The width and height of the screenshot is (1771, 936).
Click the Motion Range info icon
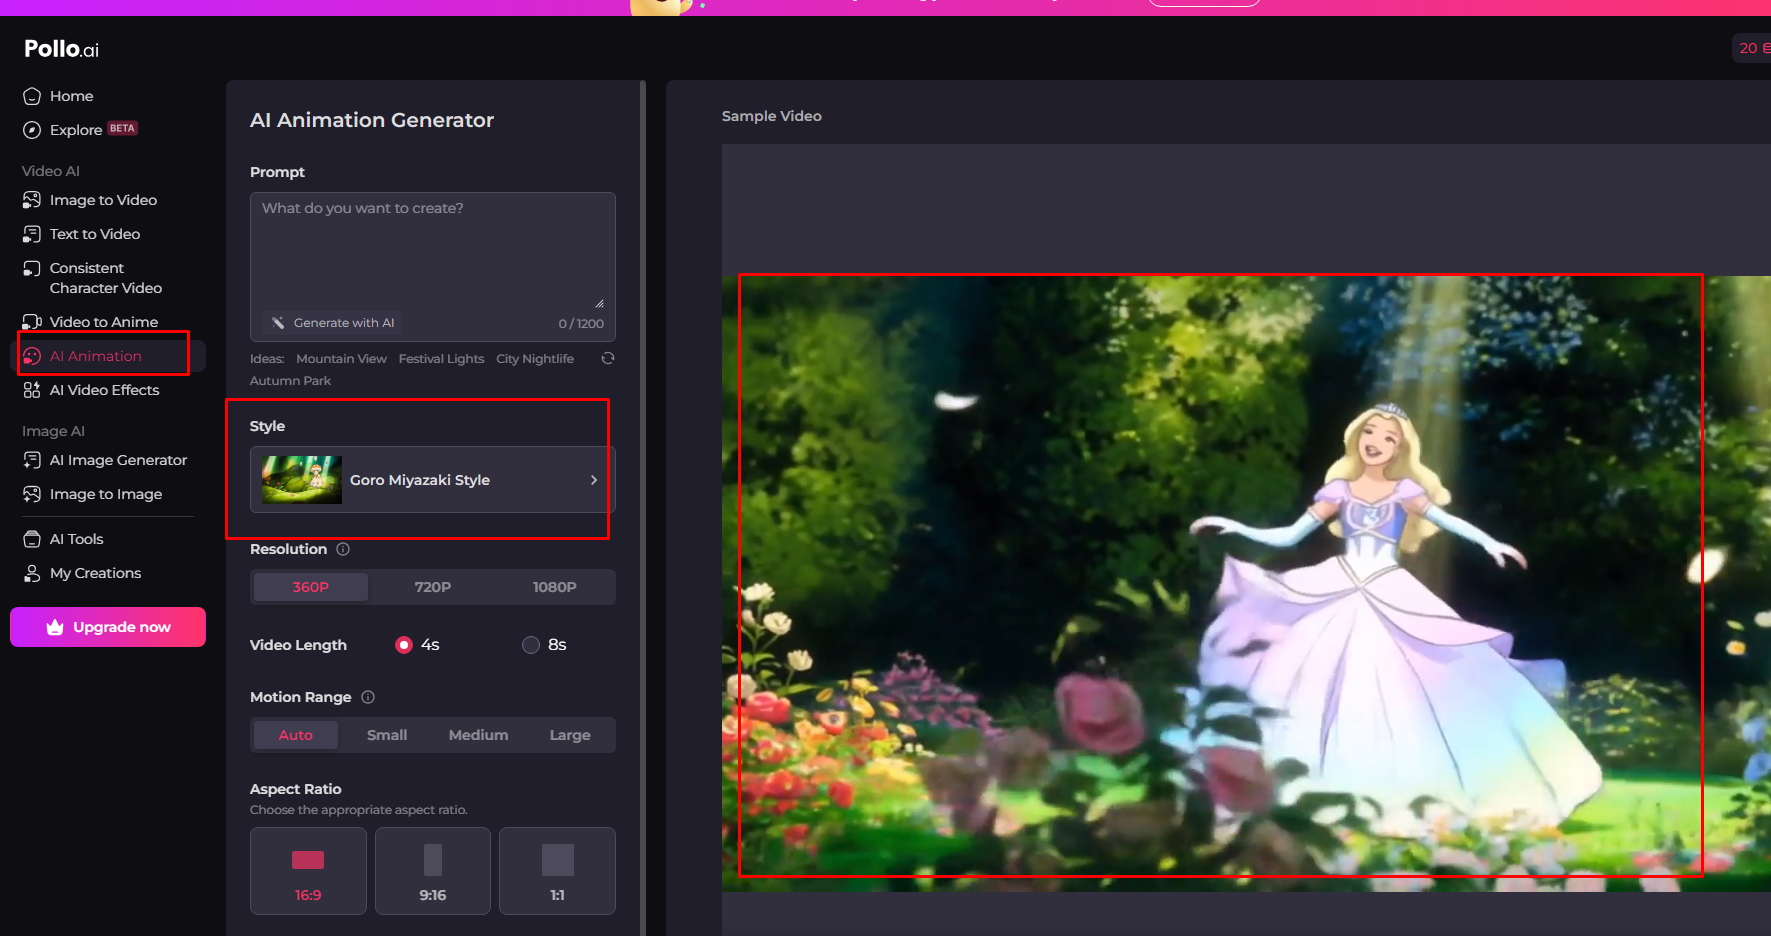coord(368,697)
